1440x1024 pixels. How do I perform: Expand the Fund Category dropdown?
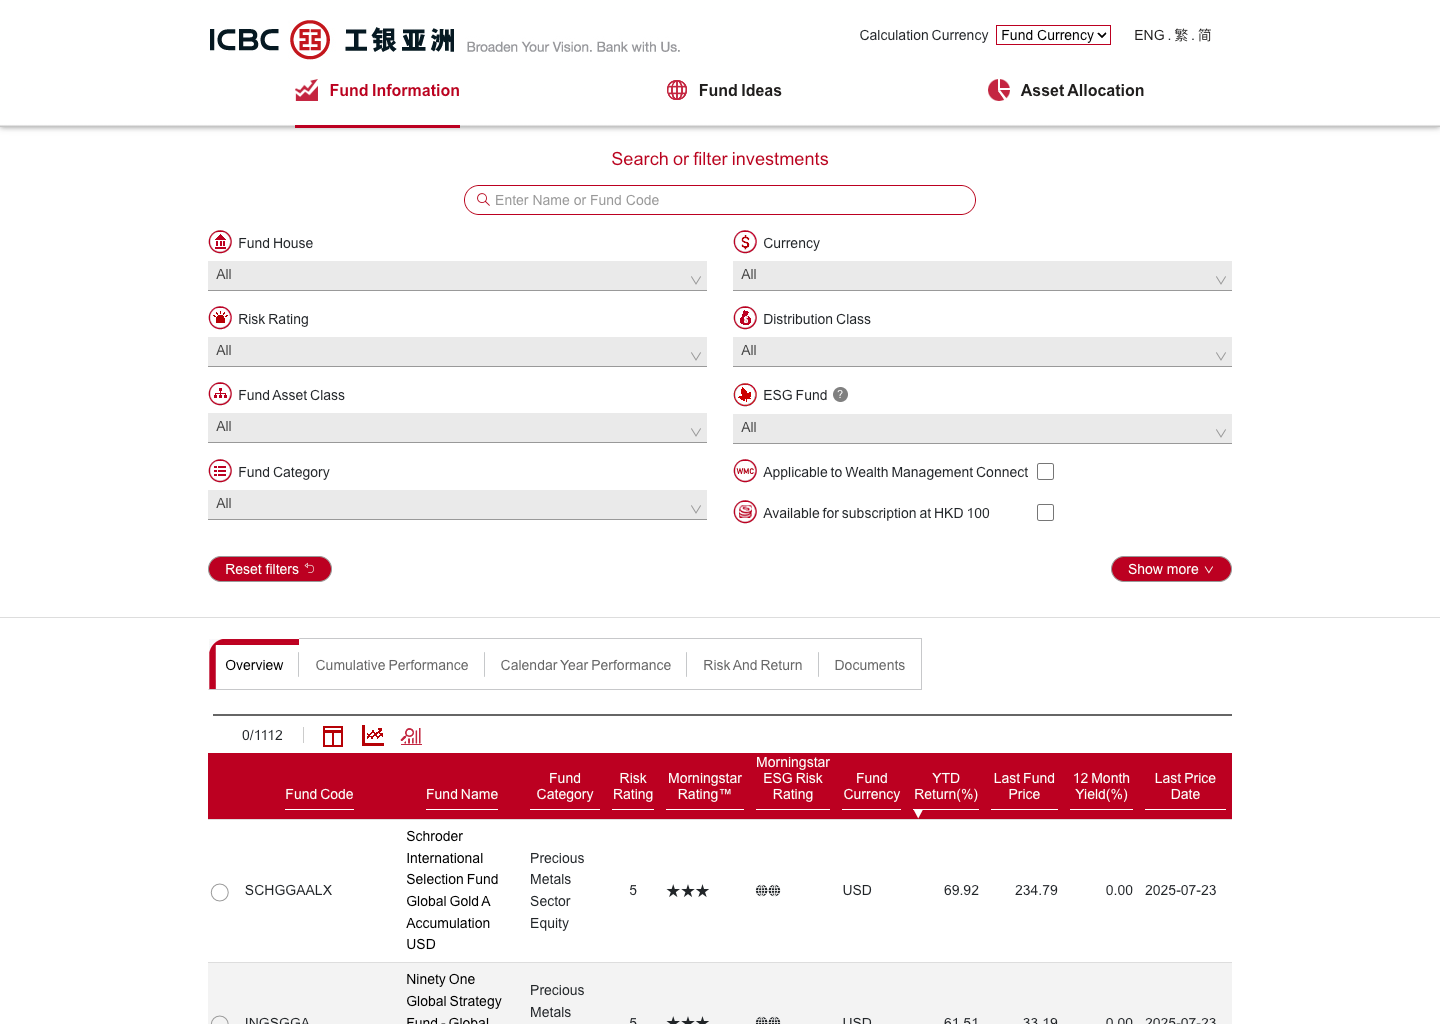pyautogui.click(x=457, y=505)
